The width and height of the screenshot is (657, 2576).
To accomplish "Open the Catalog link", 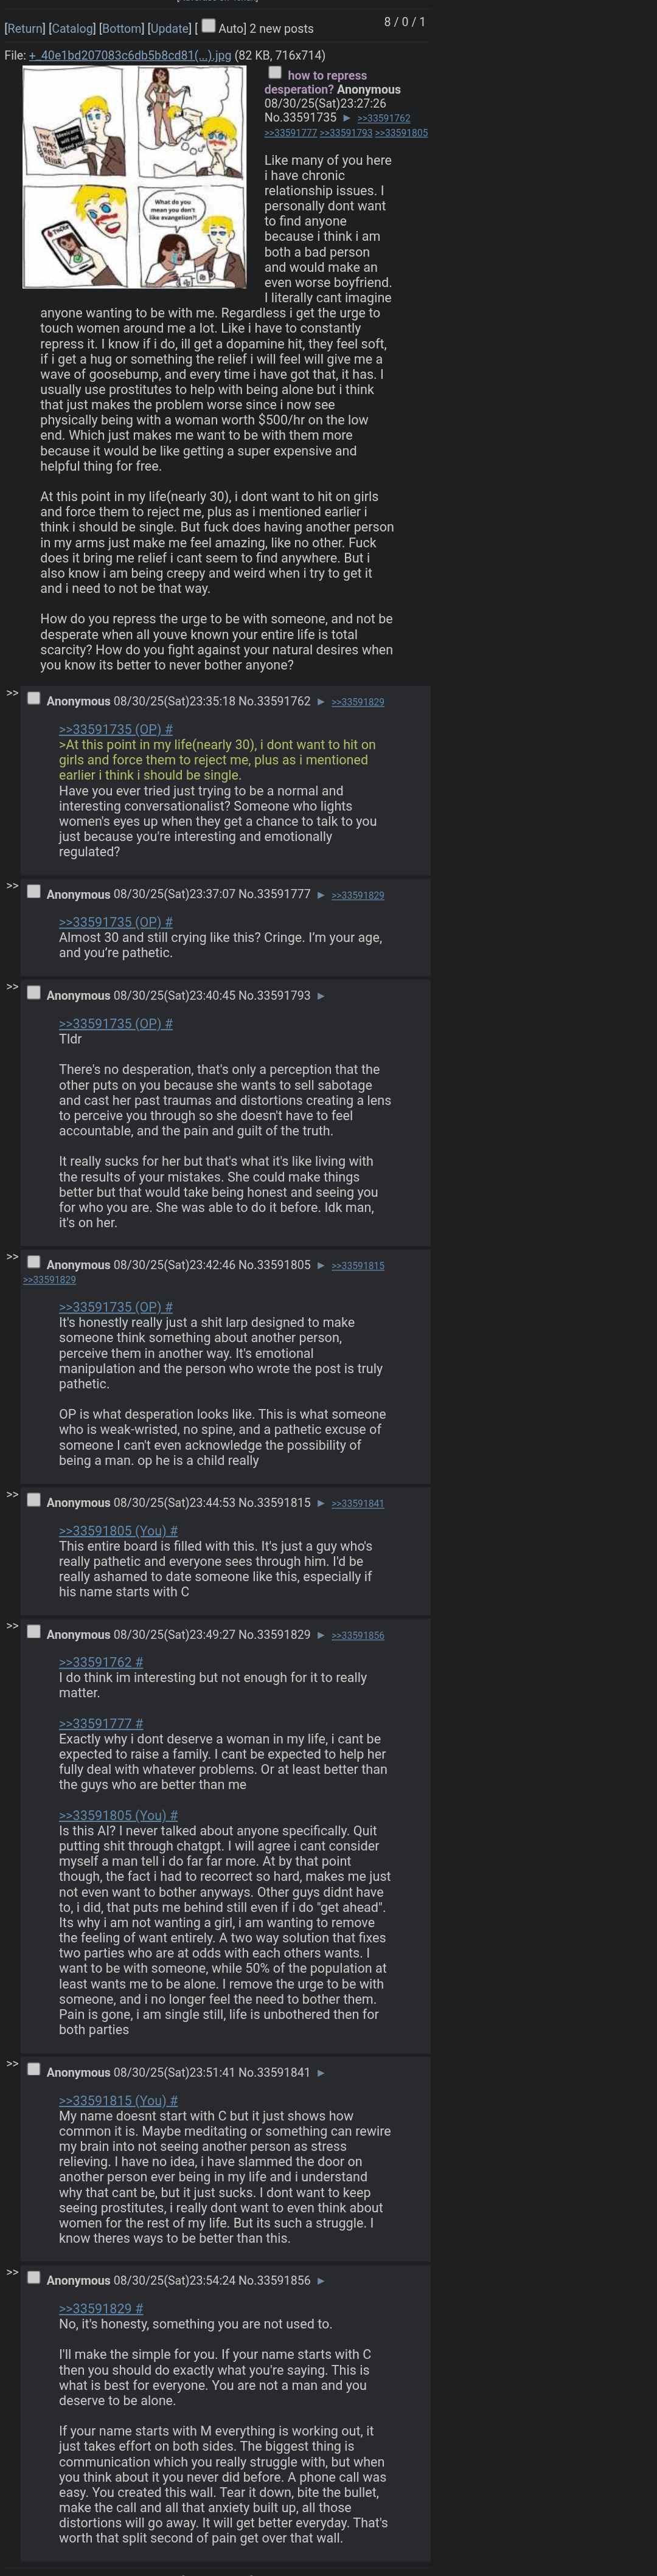I will pyautogui.click(x=72, y=29).
